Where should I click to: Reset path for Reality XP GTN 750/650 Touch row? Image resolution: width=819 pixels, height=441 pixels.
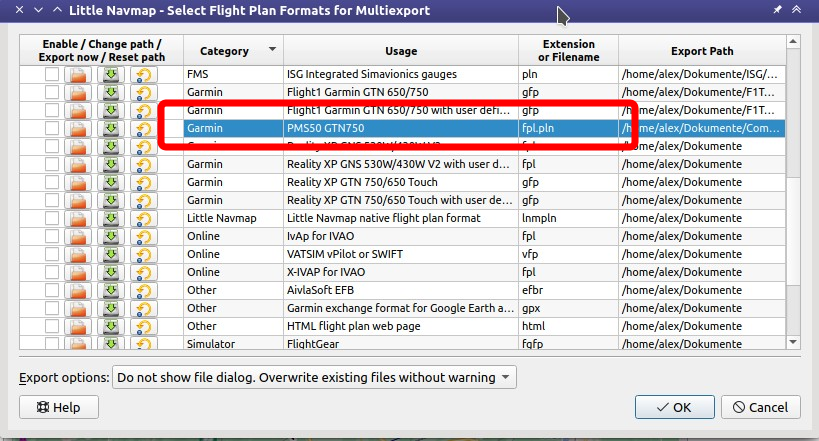pos(144,182)
